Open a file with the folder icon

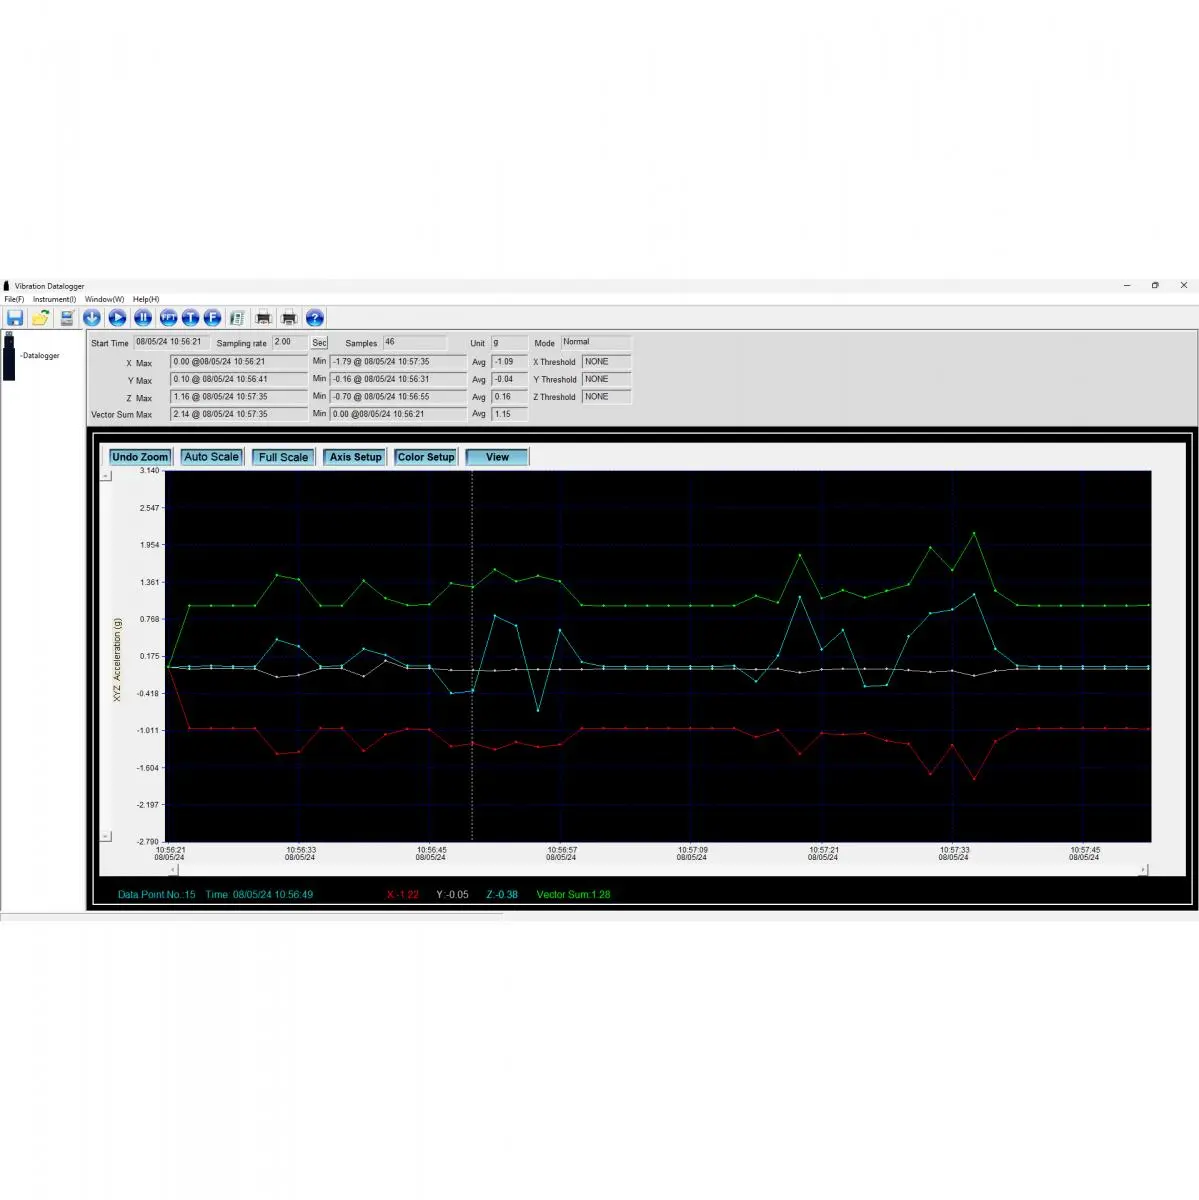40,318
